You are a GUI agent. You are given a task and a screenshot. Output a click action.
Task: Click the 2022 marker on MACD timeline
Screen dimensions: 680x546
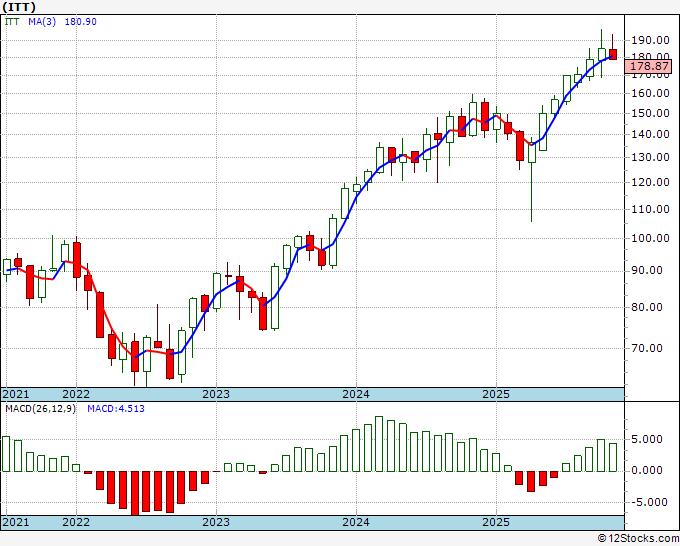[x=76, y=522]
